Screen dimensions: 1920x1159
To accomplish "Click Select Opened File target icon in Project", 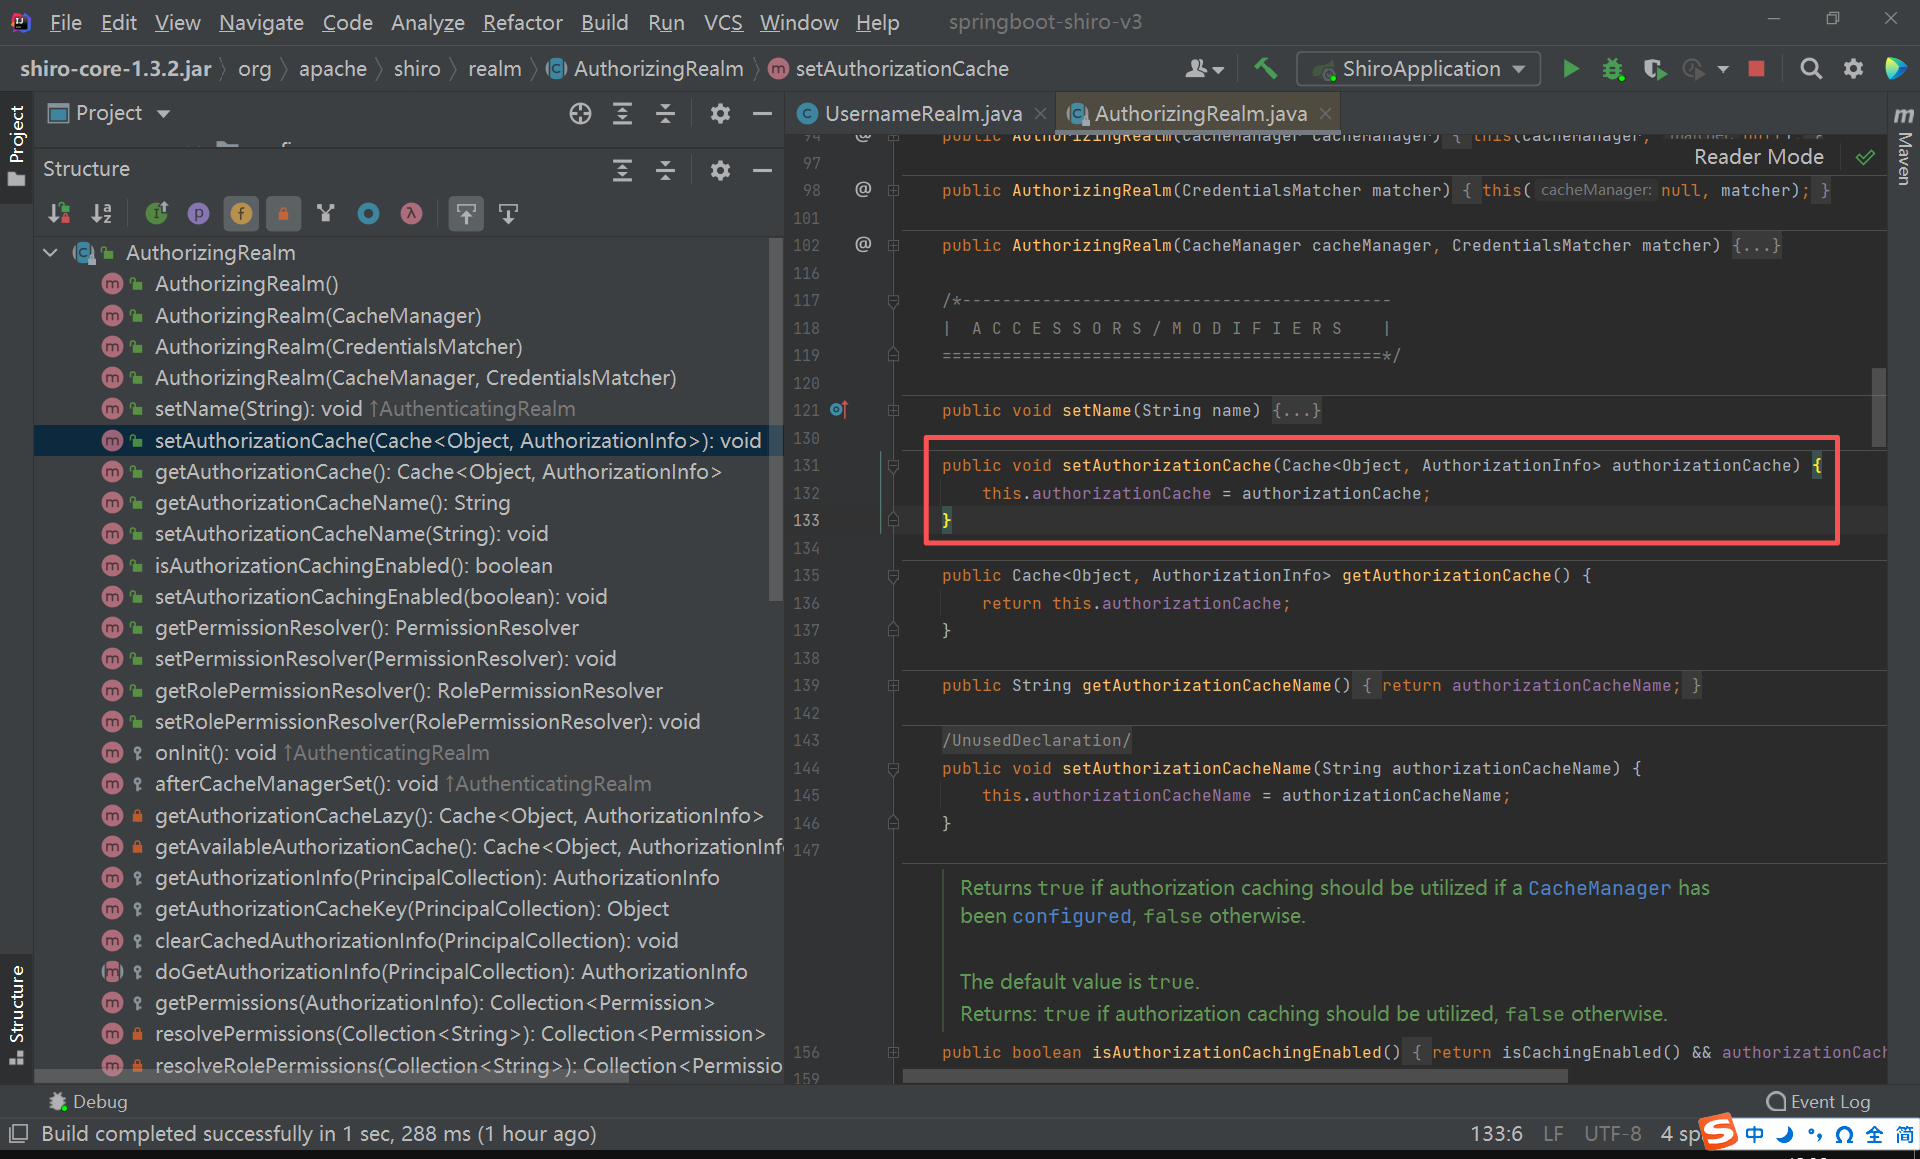I will coord(580,113).
